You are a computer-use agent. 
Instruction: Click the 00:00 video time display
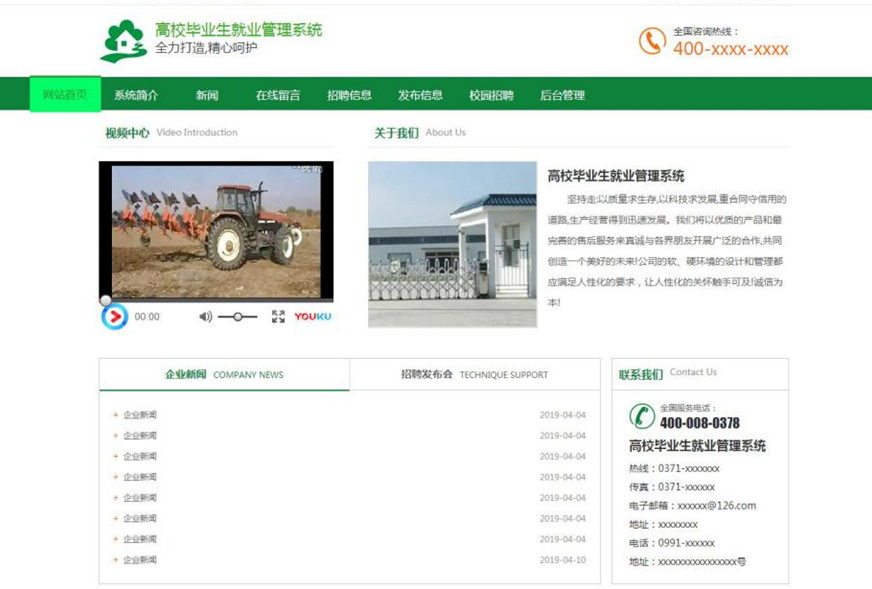147,316
